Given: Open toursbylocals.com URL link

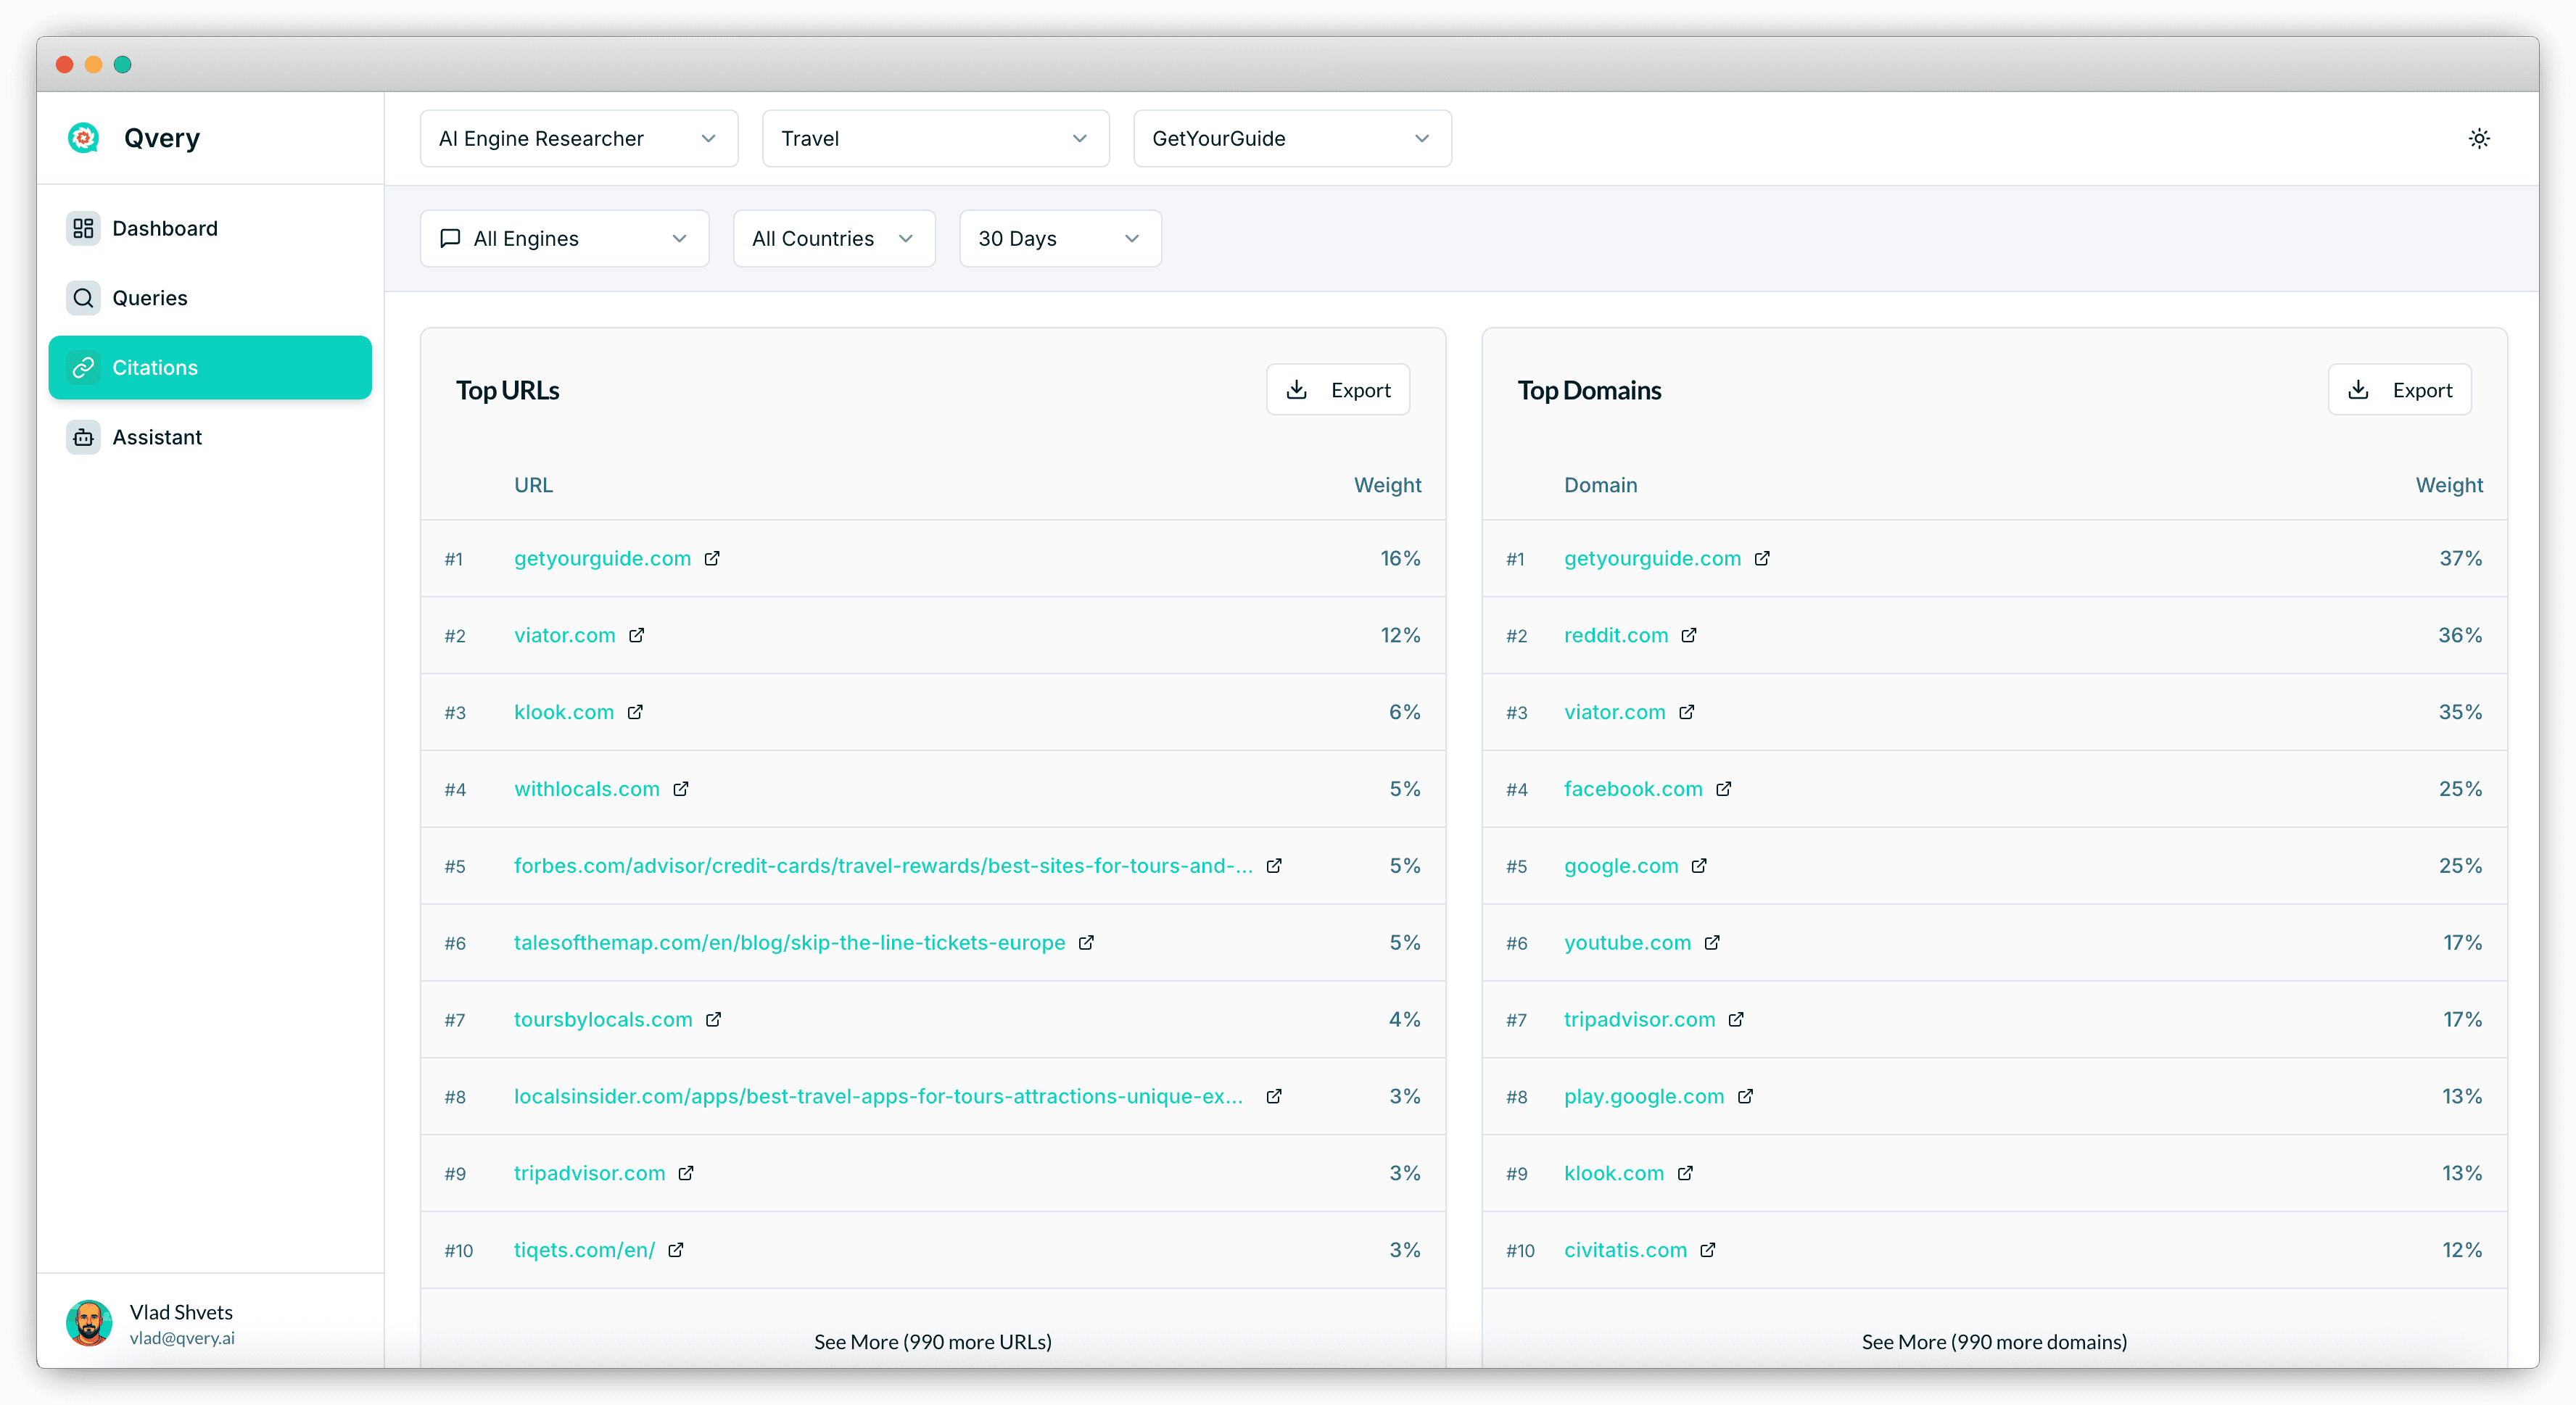Looking at the screenshot, I should click(x=603, y=1020).
